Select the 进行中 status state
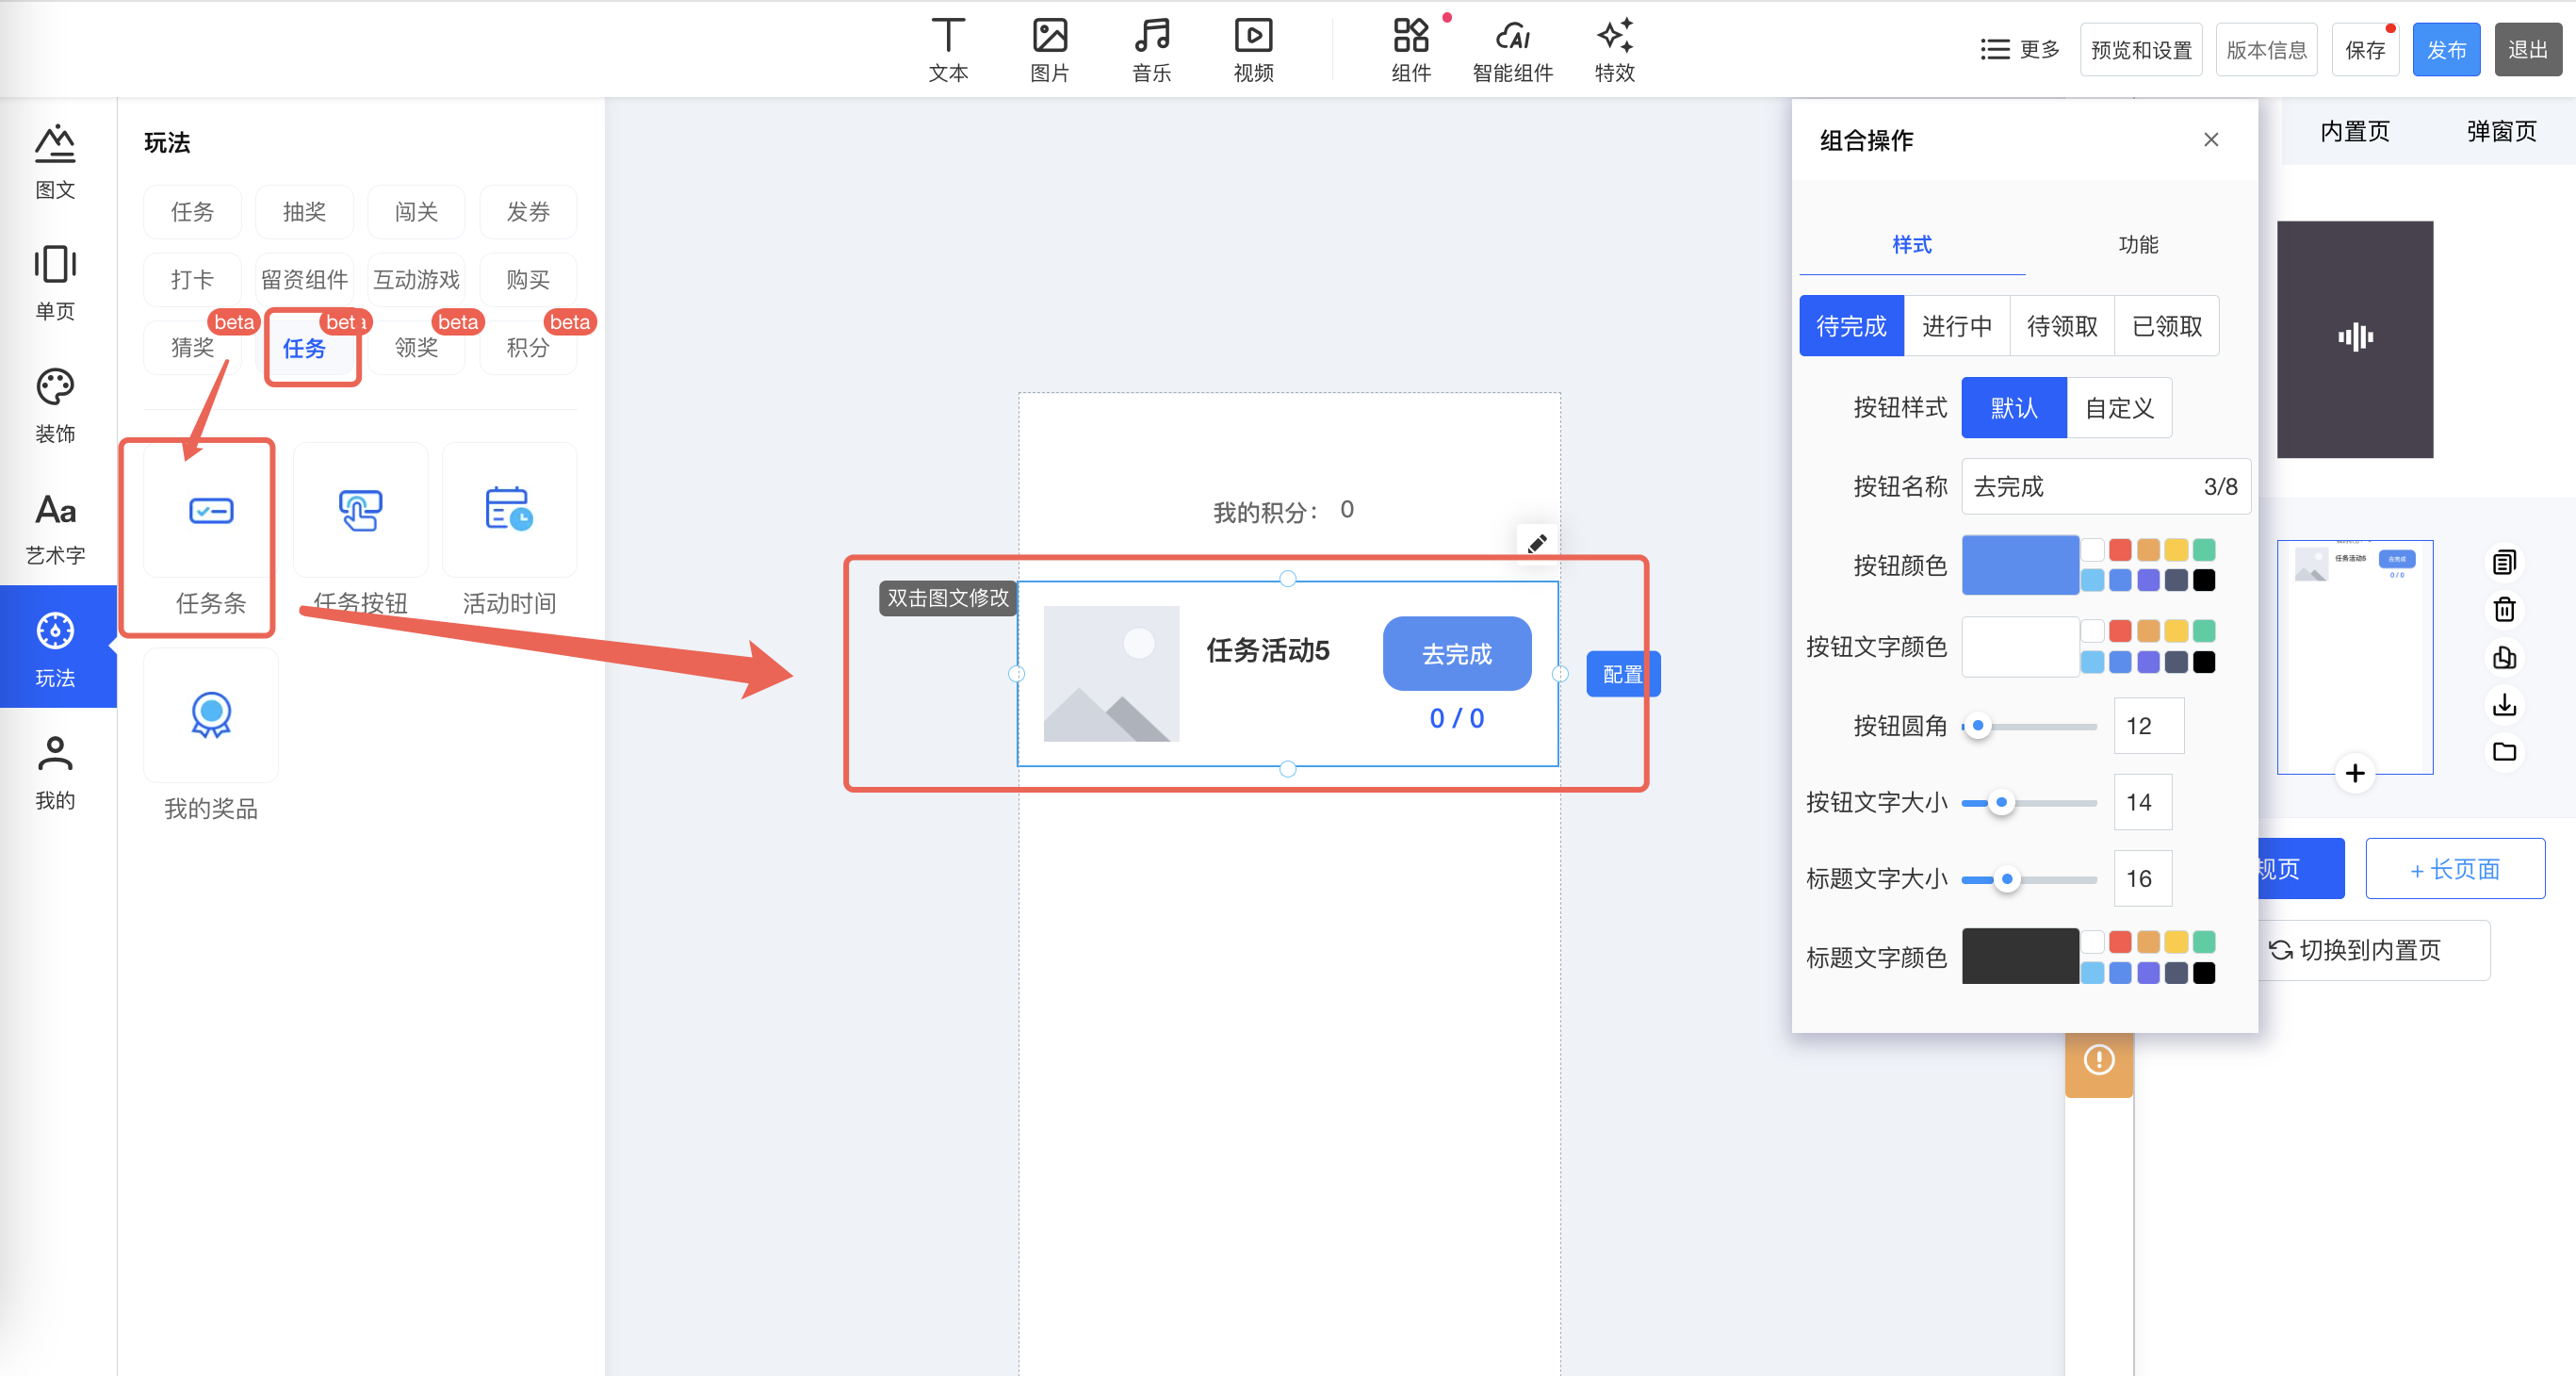This screenshot has width=2576, height=1376. click(1956, 326)
